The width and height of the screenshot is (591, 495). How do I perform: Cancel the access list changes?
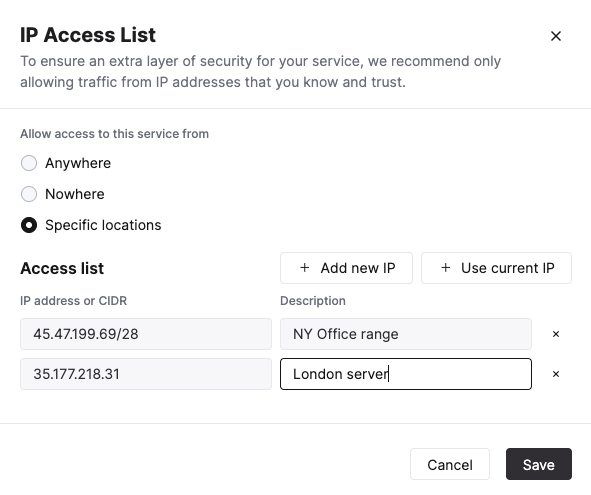(450, 464)
